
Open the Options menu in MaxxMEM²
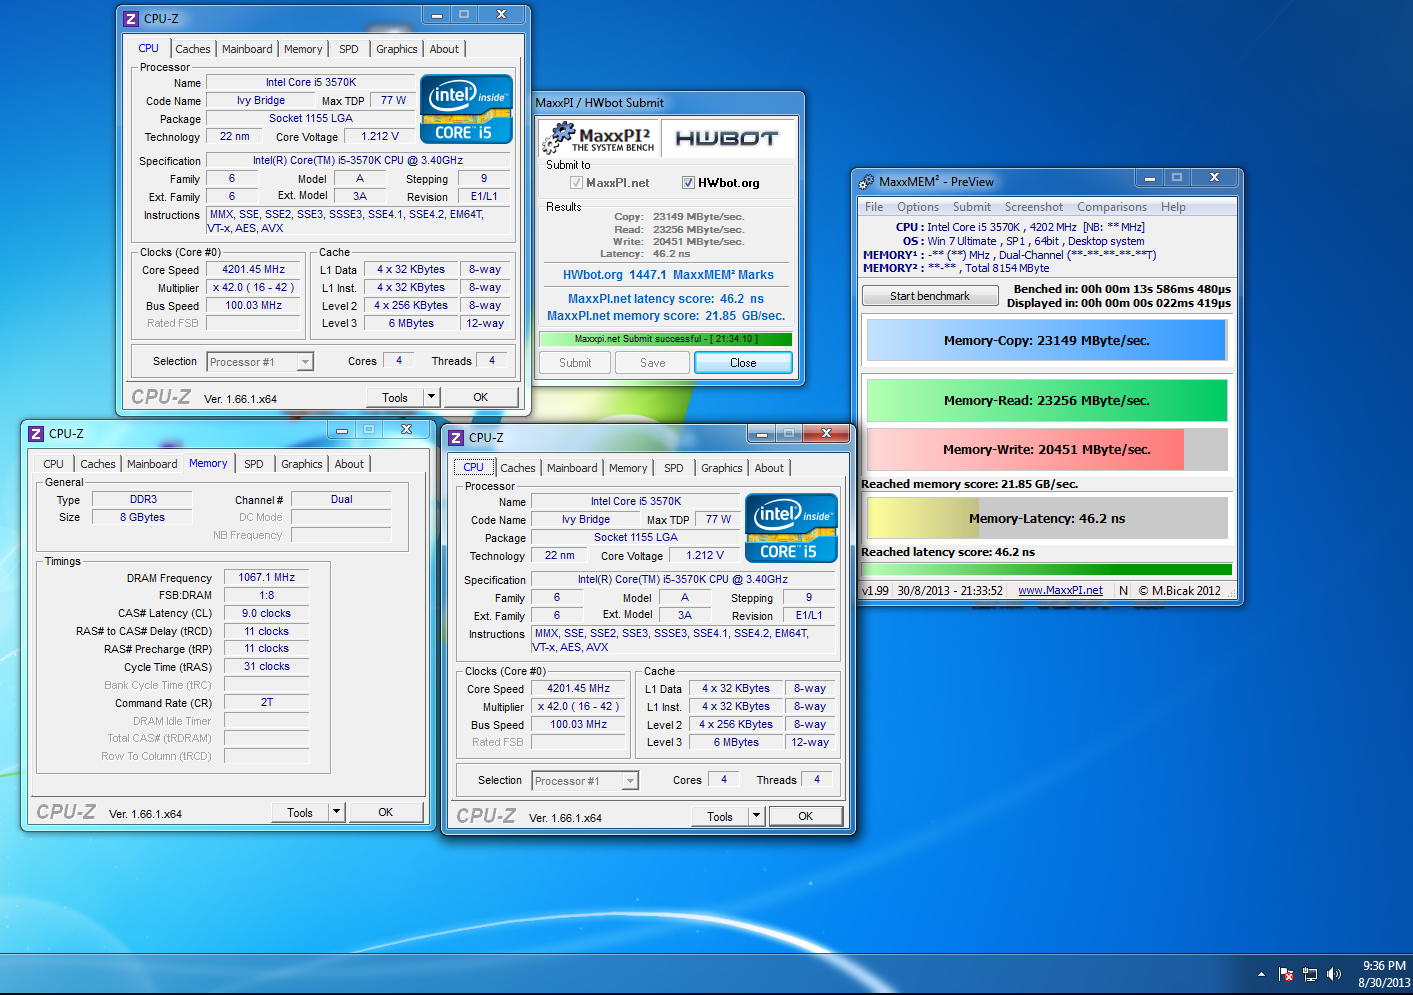click(918, 207)
